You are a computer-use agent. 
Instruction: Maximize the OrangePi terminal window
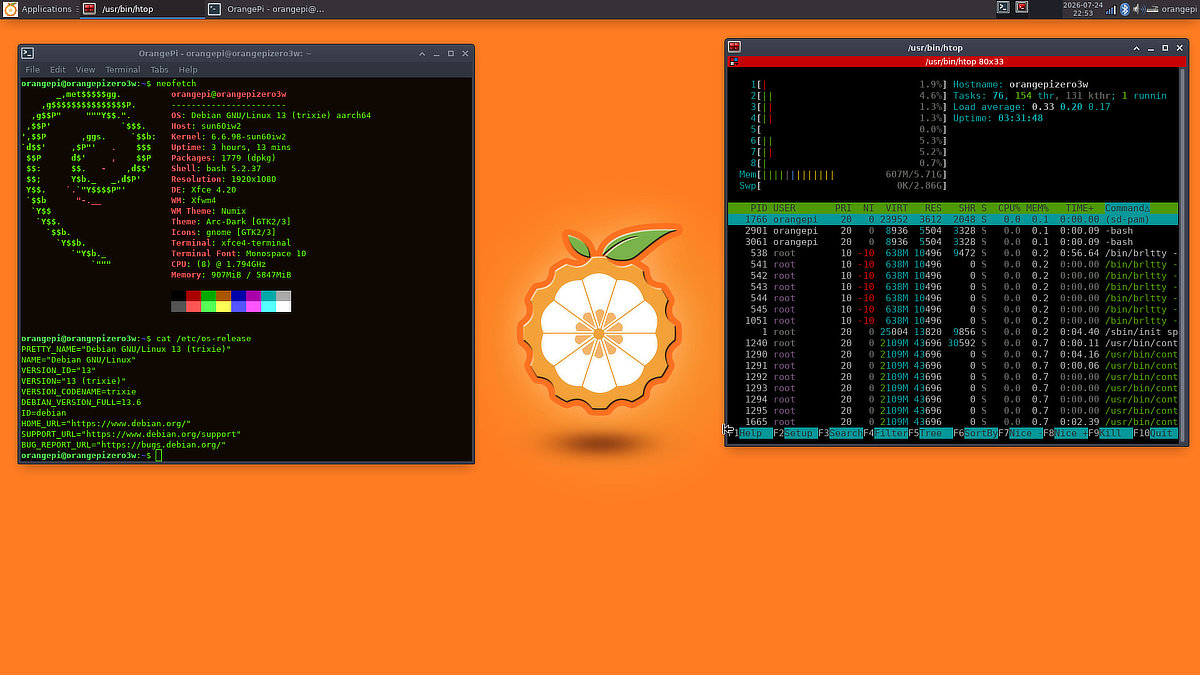pyautogui.click(x=451, y=53)
